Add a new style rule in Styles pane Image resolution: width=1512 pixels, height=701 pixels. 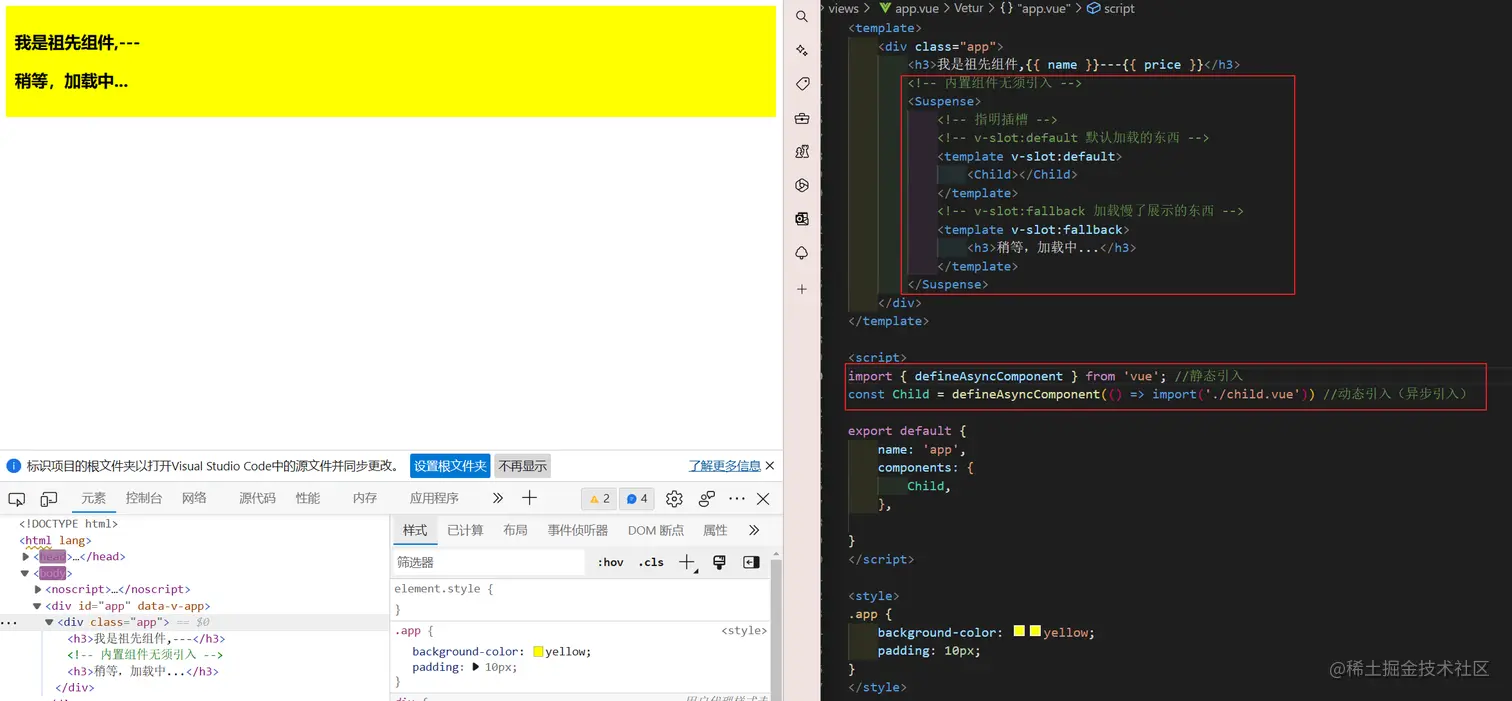click(687, 562)
